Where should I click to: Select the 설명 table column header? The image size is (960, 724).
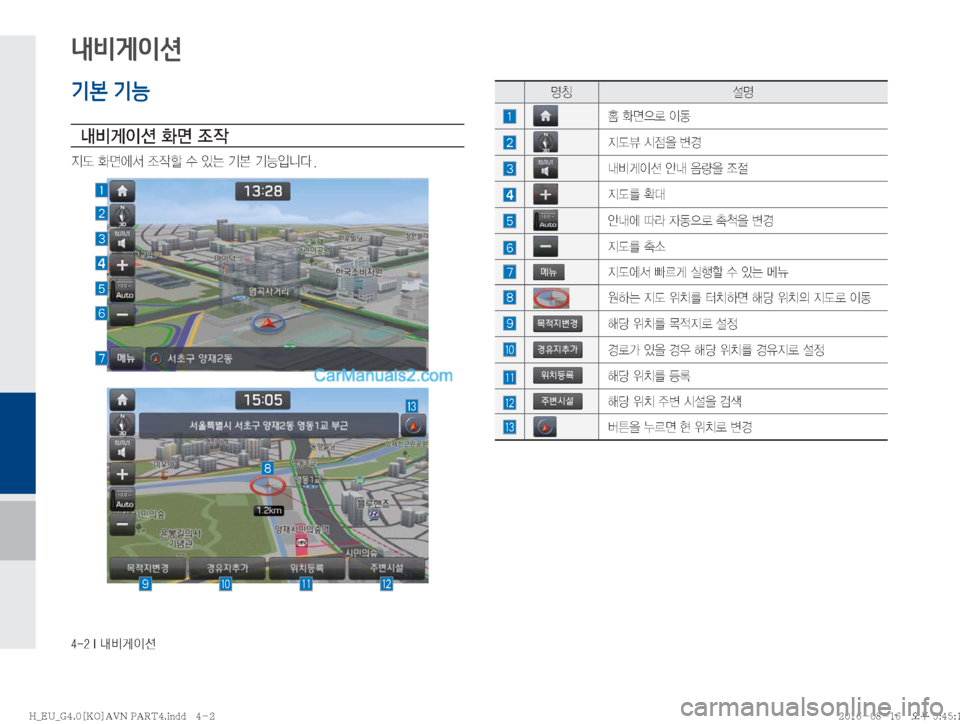pyautogui.click(x=743, y=92)
